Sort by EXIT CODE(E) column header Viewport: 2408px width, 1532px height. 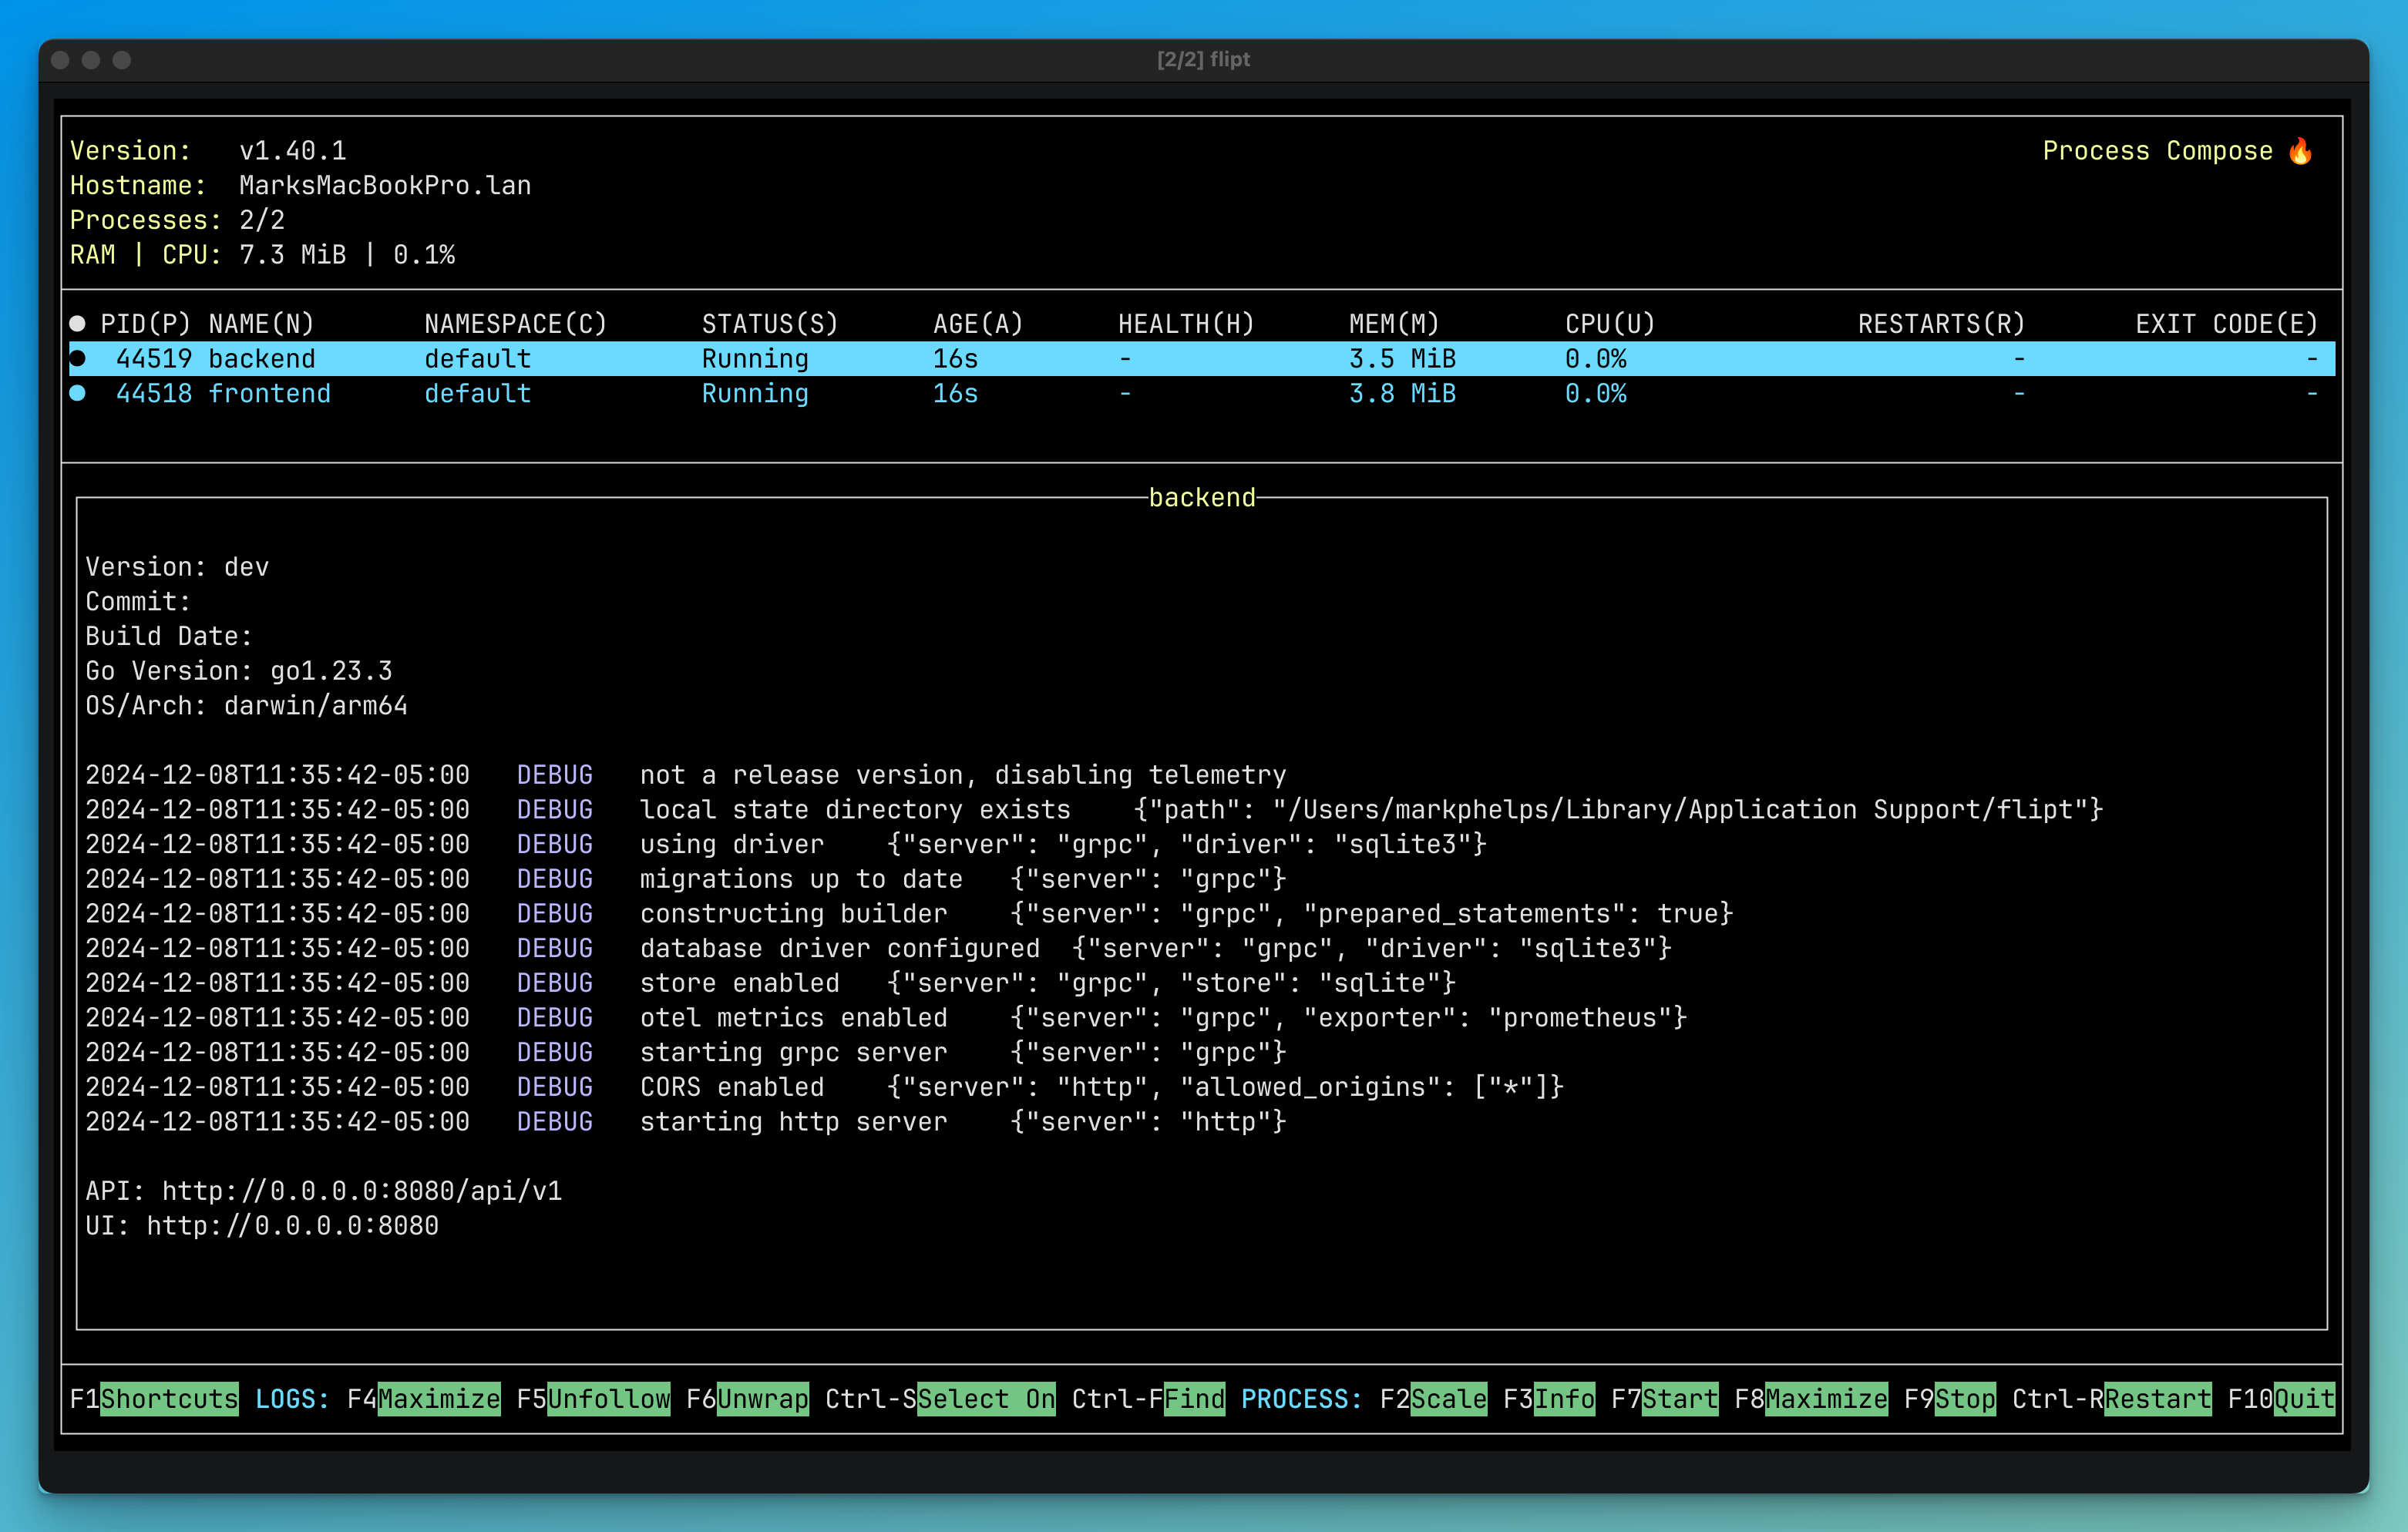click(2227, 323)
